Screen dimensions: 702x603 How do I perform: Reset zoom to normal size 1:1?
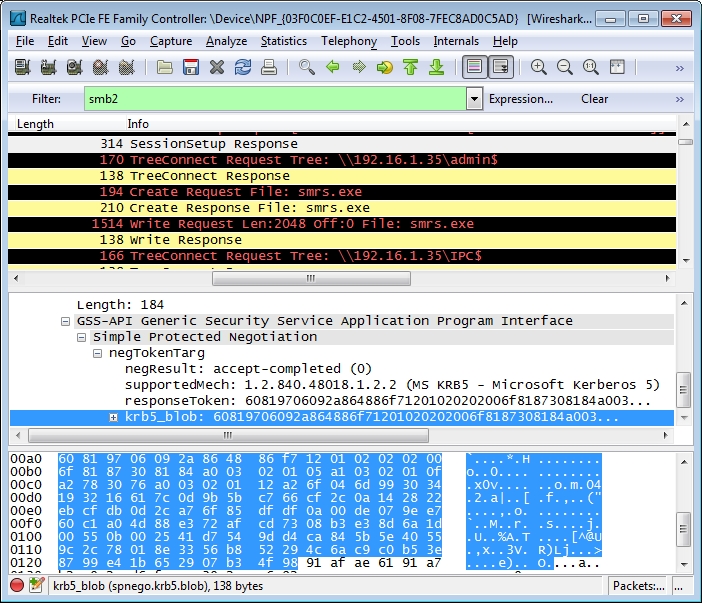click(591, 67)
